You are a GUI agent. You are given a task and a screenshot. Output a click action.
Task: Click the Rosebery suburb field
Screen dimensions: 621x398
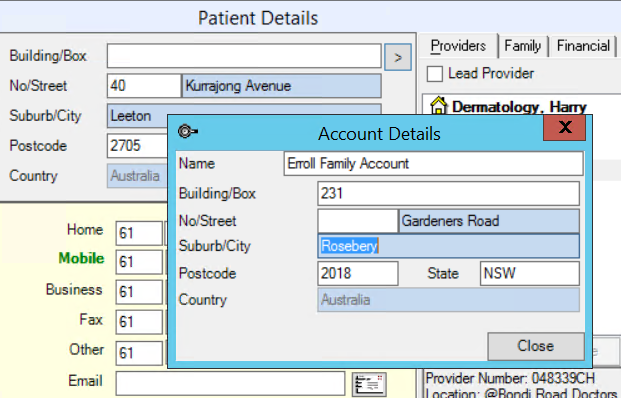[448, 246]
